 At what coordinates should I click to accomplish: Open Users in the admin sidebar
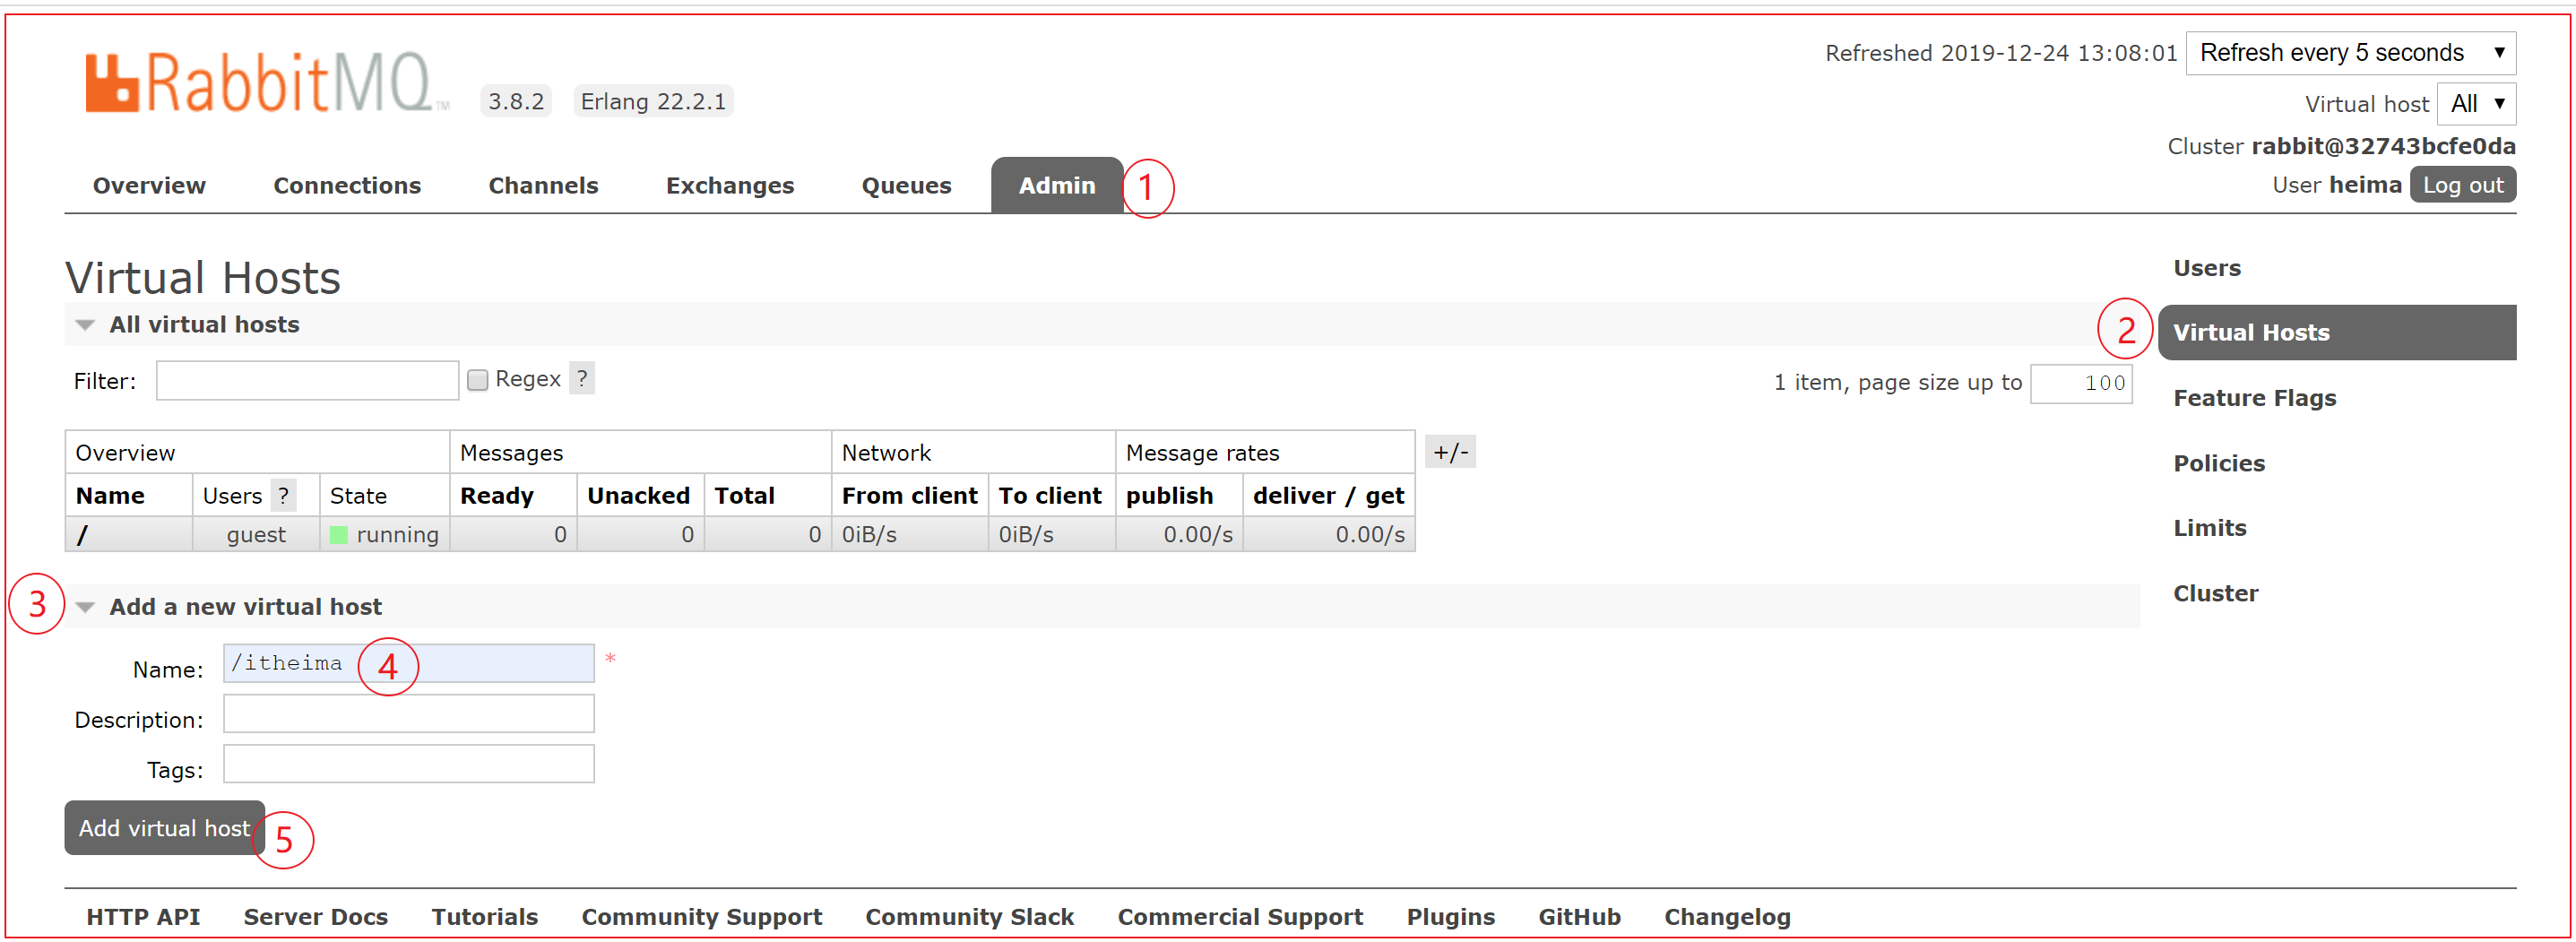2206,268
